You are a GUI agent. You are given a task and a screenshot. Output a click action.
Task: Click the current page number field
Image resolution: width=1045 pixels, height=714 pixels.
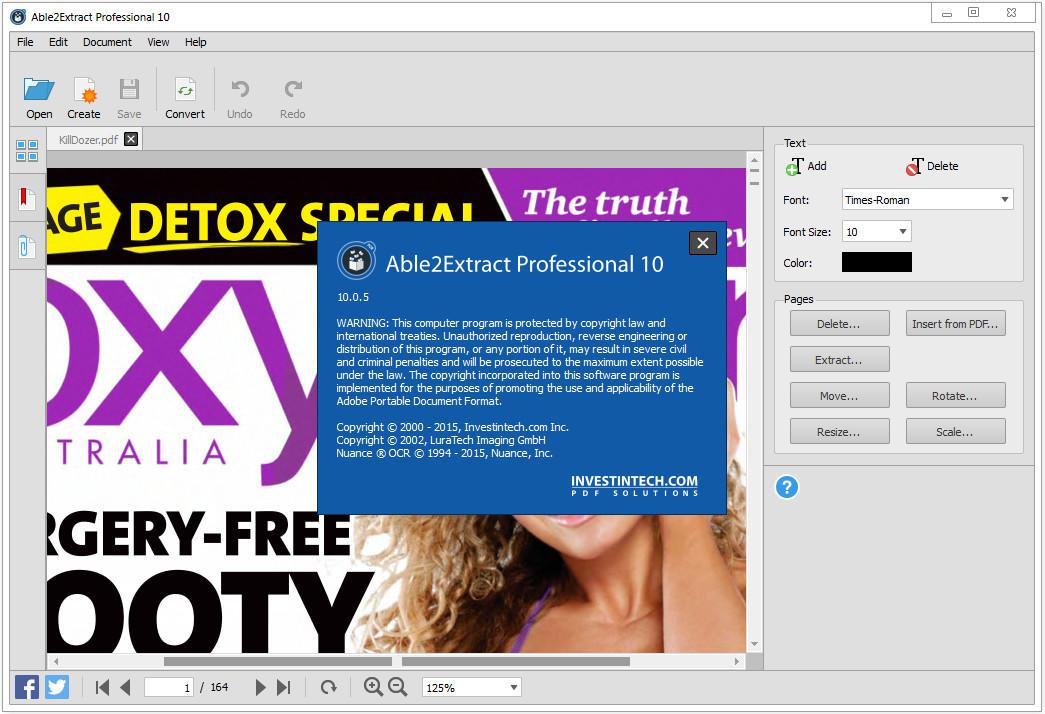pos(169,687)
